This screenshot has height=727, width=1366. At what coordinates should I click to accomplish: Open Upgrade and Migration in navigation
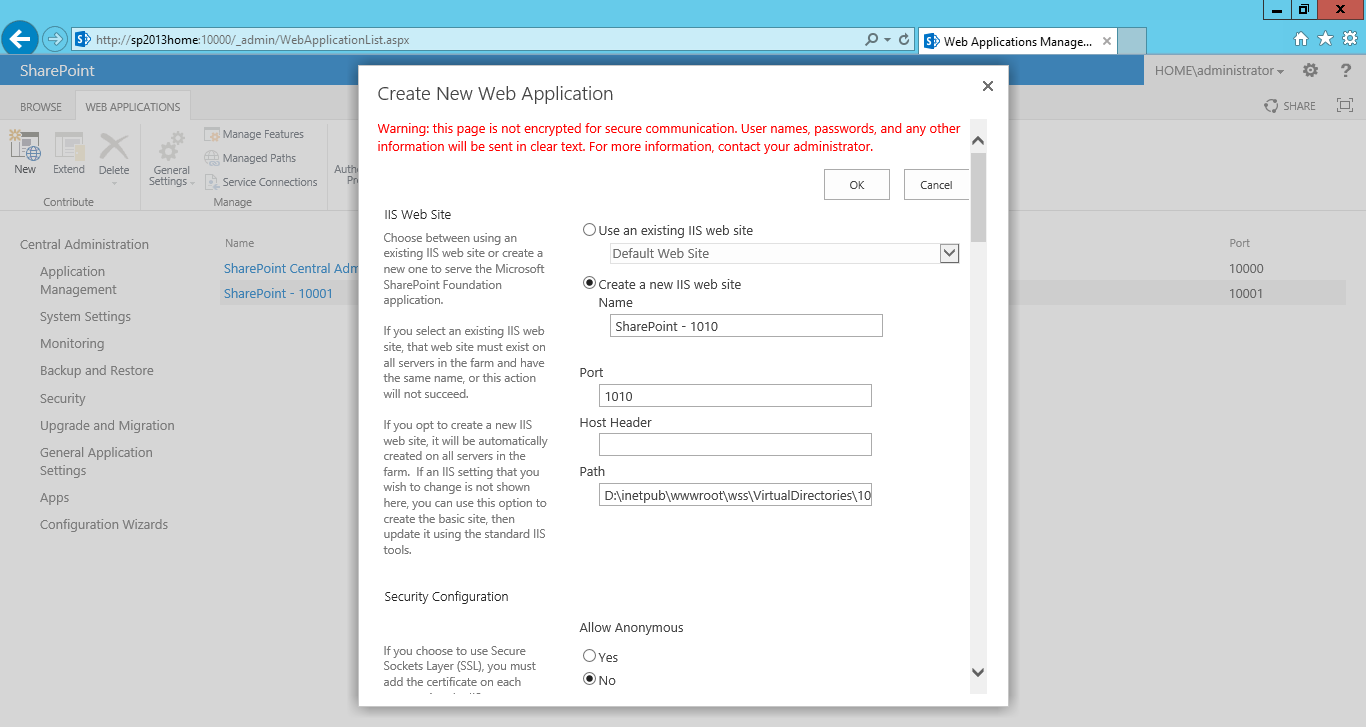click(107, 425)
